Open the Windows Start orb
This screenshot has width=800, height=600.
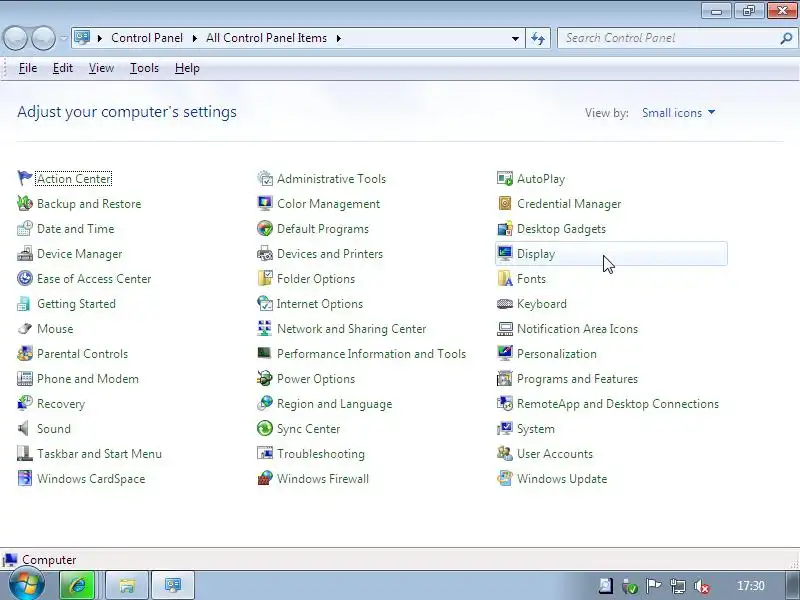coord(27,585)
